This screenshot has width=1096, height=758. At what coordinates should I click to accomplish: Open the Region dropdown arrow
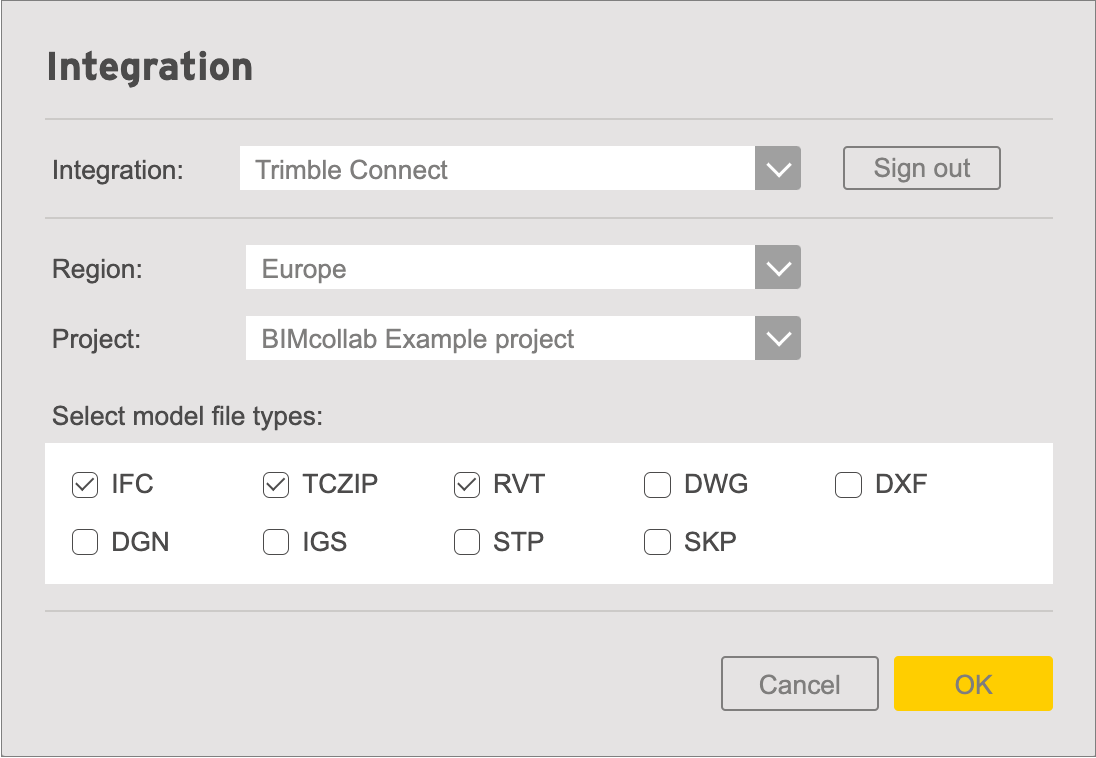point(778,267)
